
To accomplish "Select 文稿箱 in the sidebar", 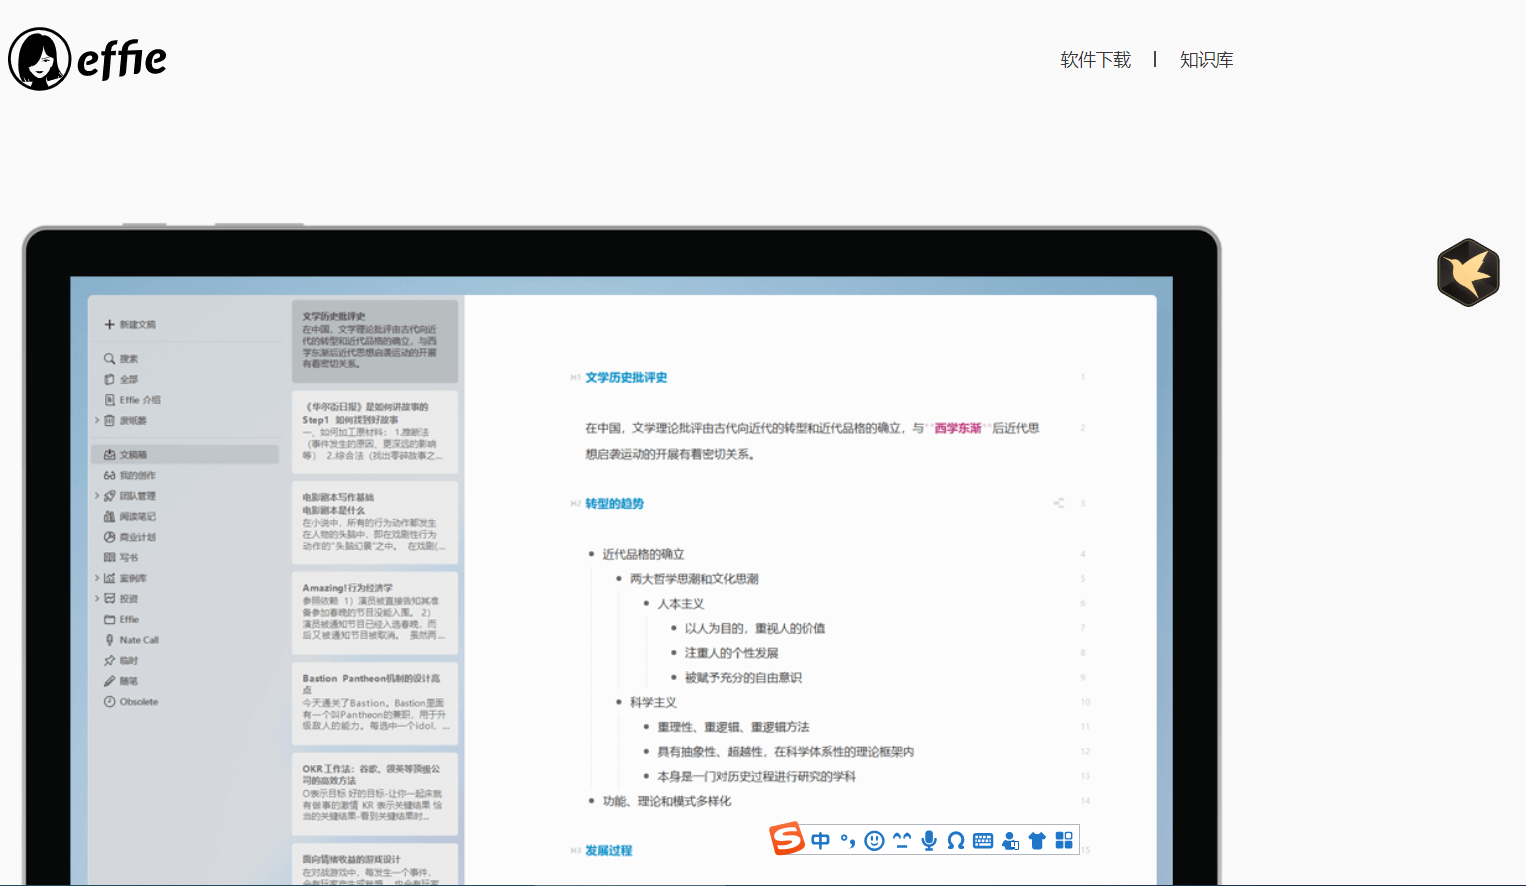I will (x=133, y=455).
